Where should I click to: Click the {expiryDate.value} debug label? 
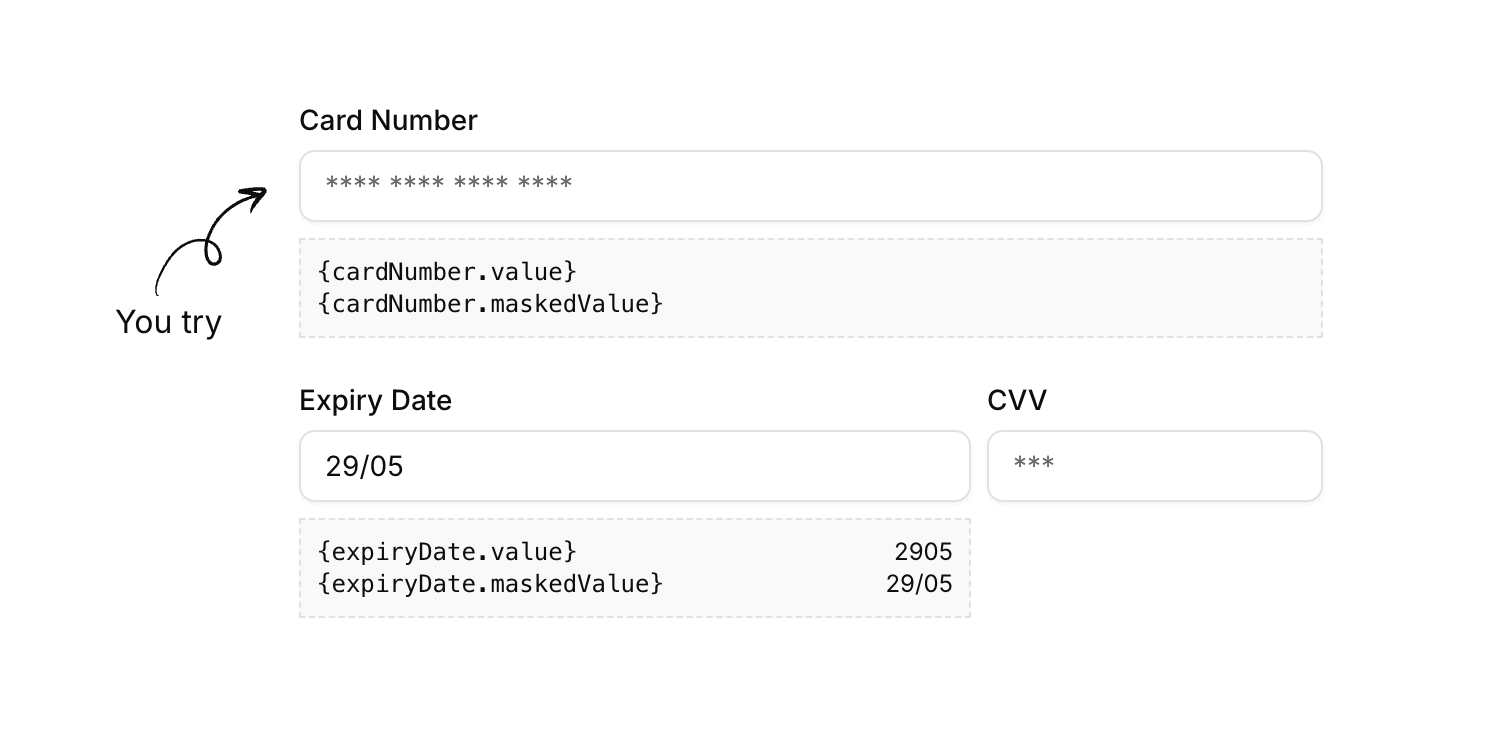tap(447, 552)
